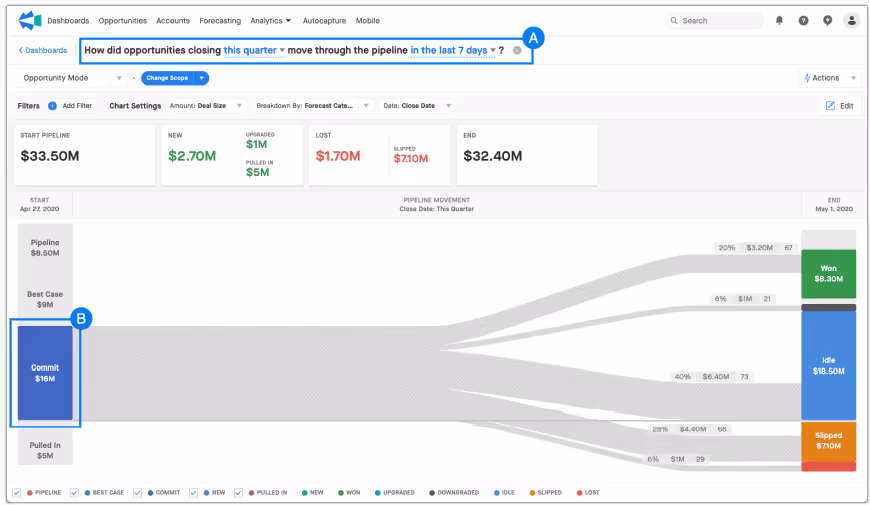Click the app logo in the top bar

point(29,20)
